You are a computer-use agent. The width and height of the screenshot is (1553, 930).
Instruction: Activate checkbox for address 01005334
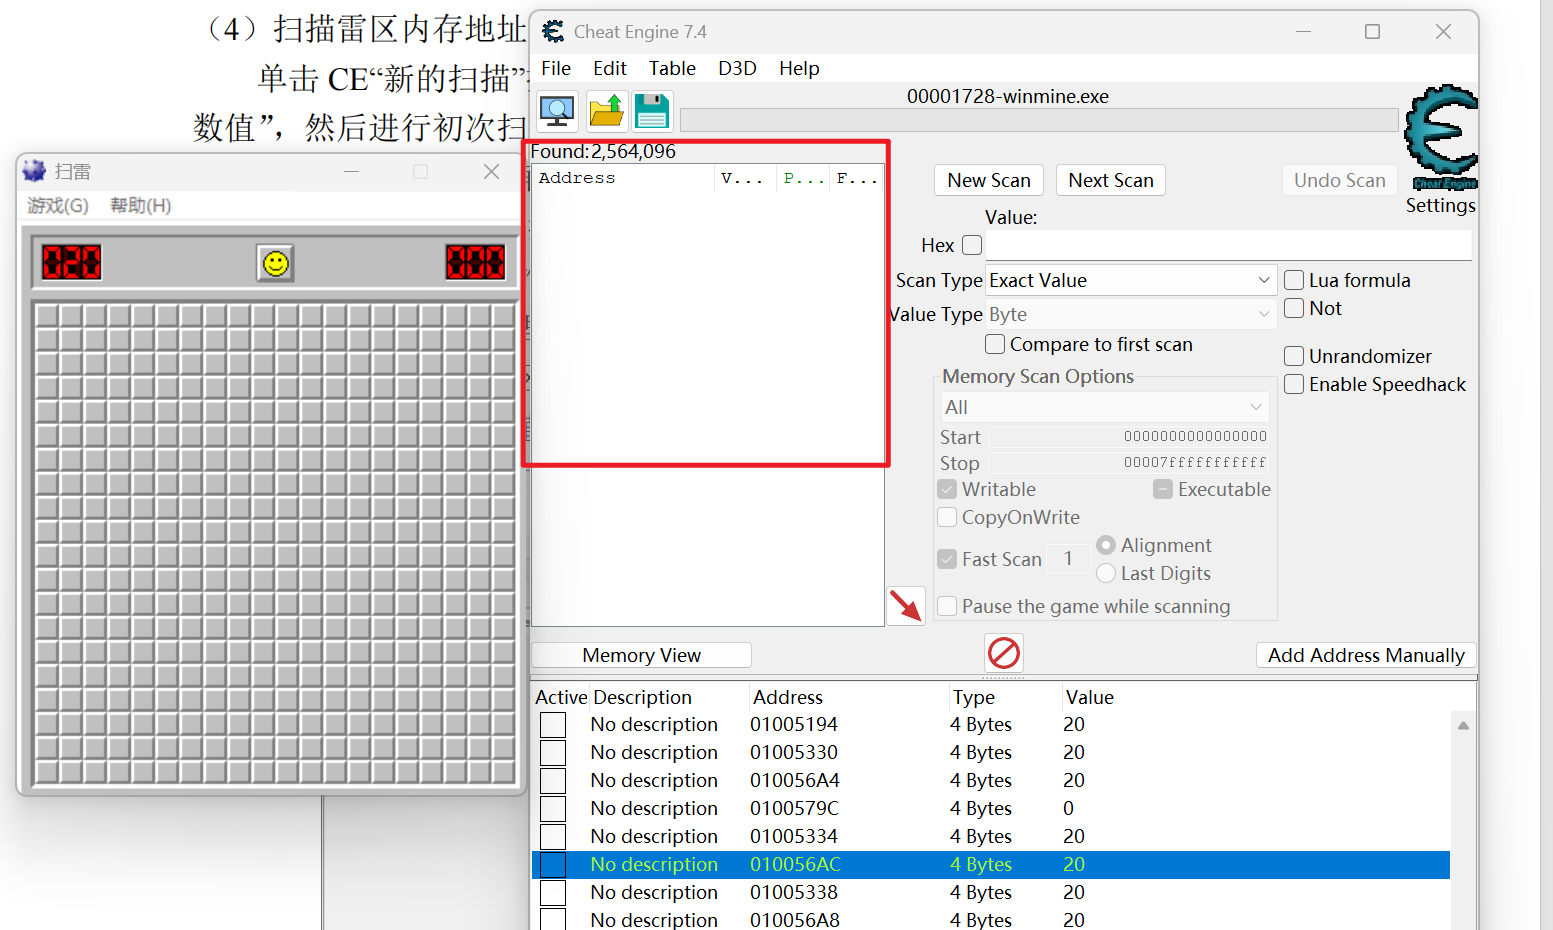553,836
